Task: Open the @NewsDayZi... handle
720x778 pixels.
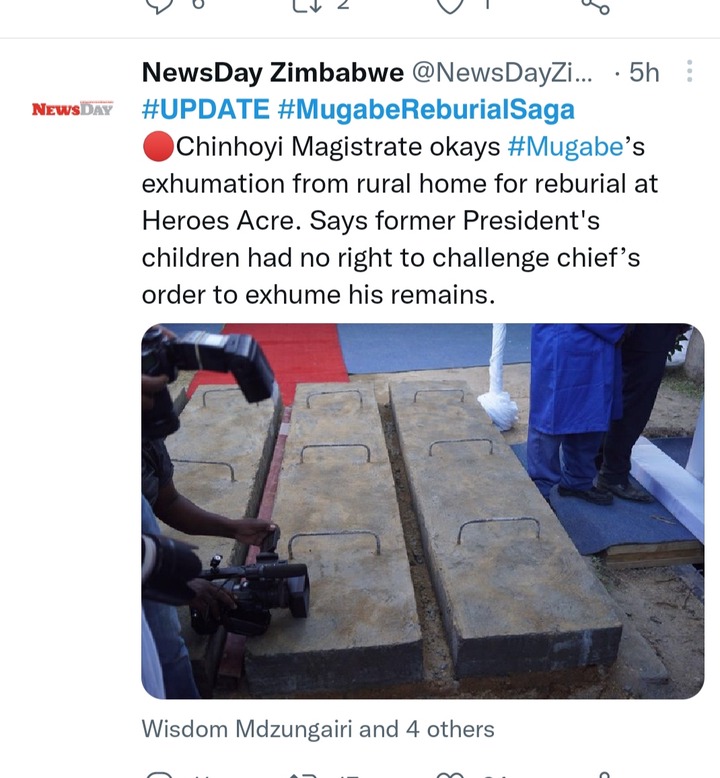Action: tap(502, 72)
